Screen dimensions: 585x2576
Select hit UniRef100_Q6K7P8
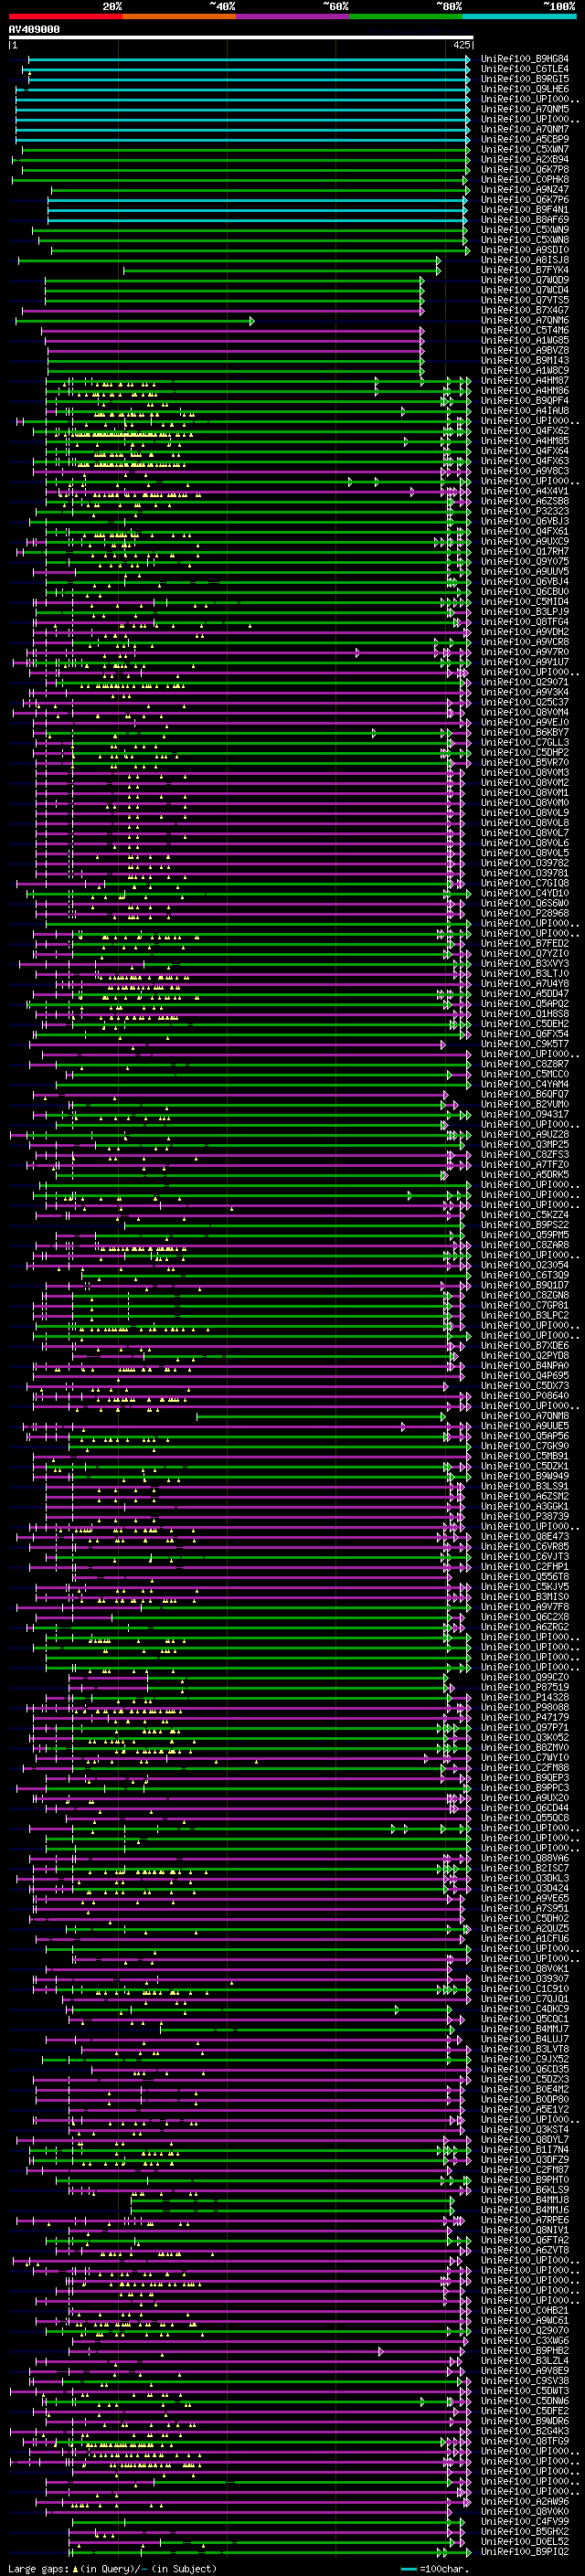[524, 169]
